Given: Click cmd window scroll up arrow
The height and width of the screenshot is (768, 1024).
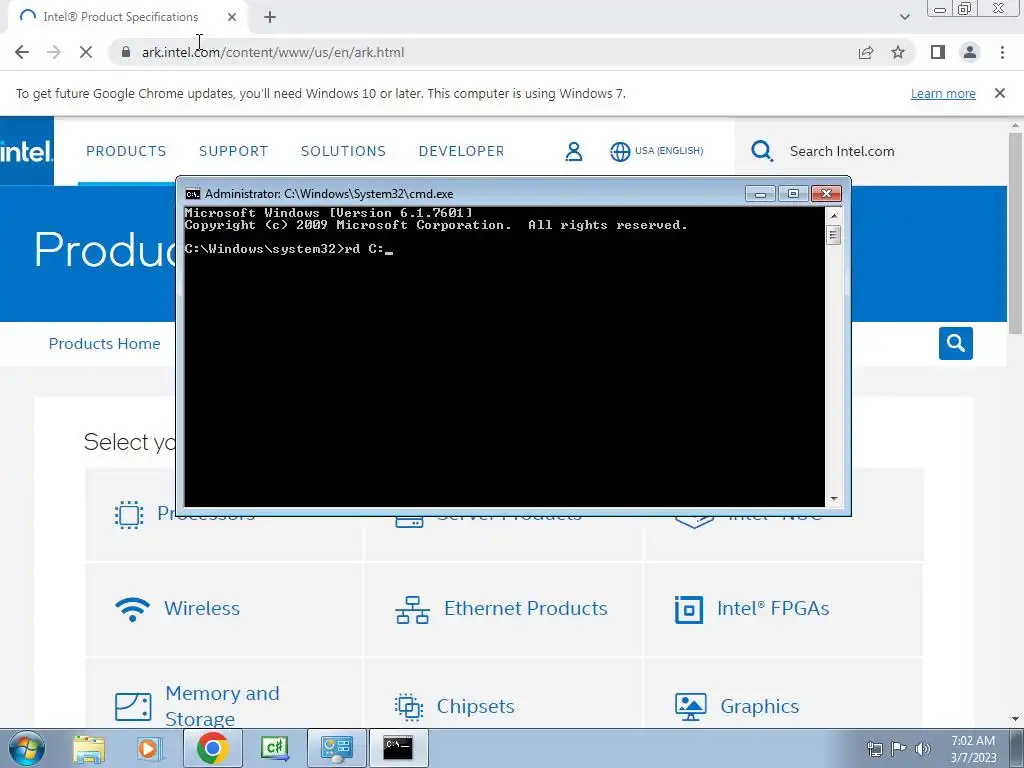Looking at the screenshot, I should coord(833,216).
